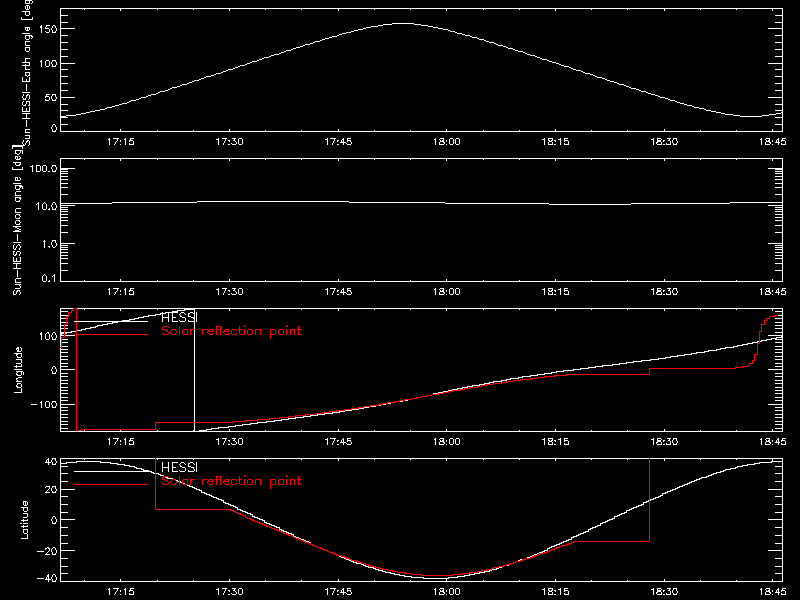Image resolution: width=800 pixels, height=600 pixels.
Task: Click the Sun-HESSI-Earth angle axis label
Action: tap(28, 72)
